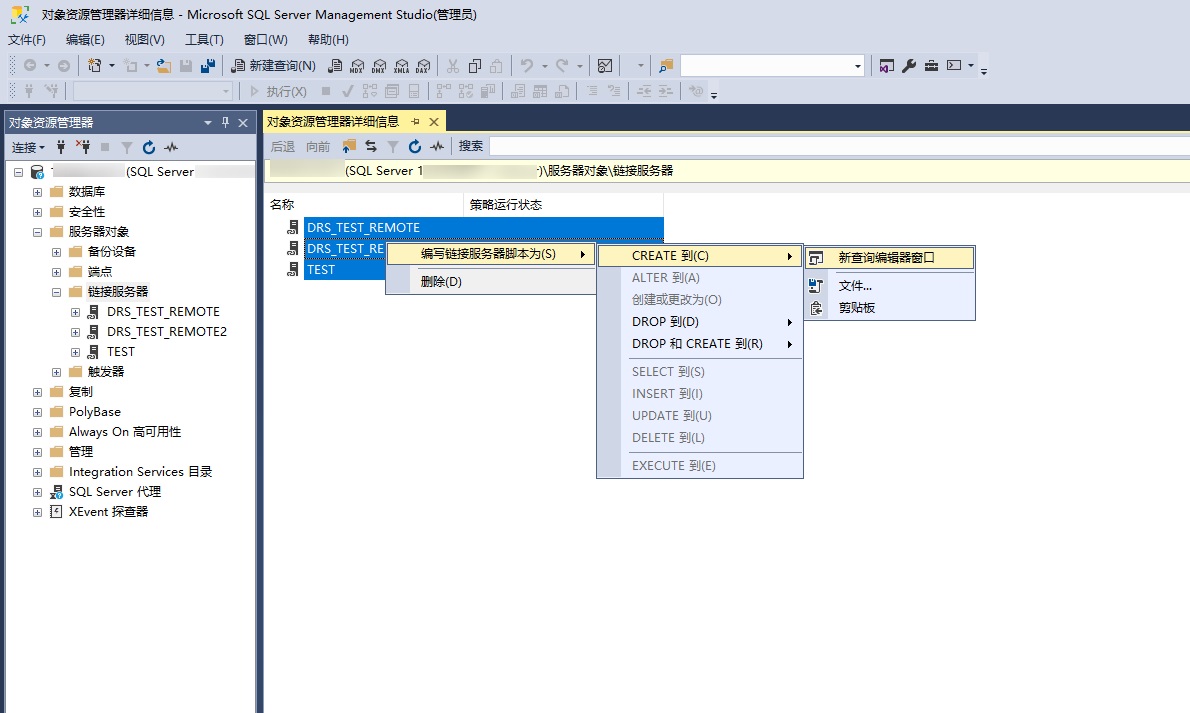Viewport: 1190px width, 713px height.
Task: Click the New Project icon
Action: click(x=95, y=66)
